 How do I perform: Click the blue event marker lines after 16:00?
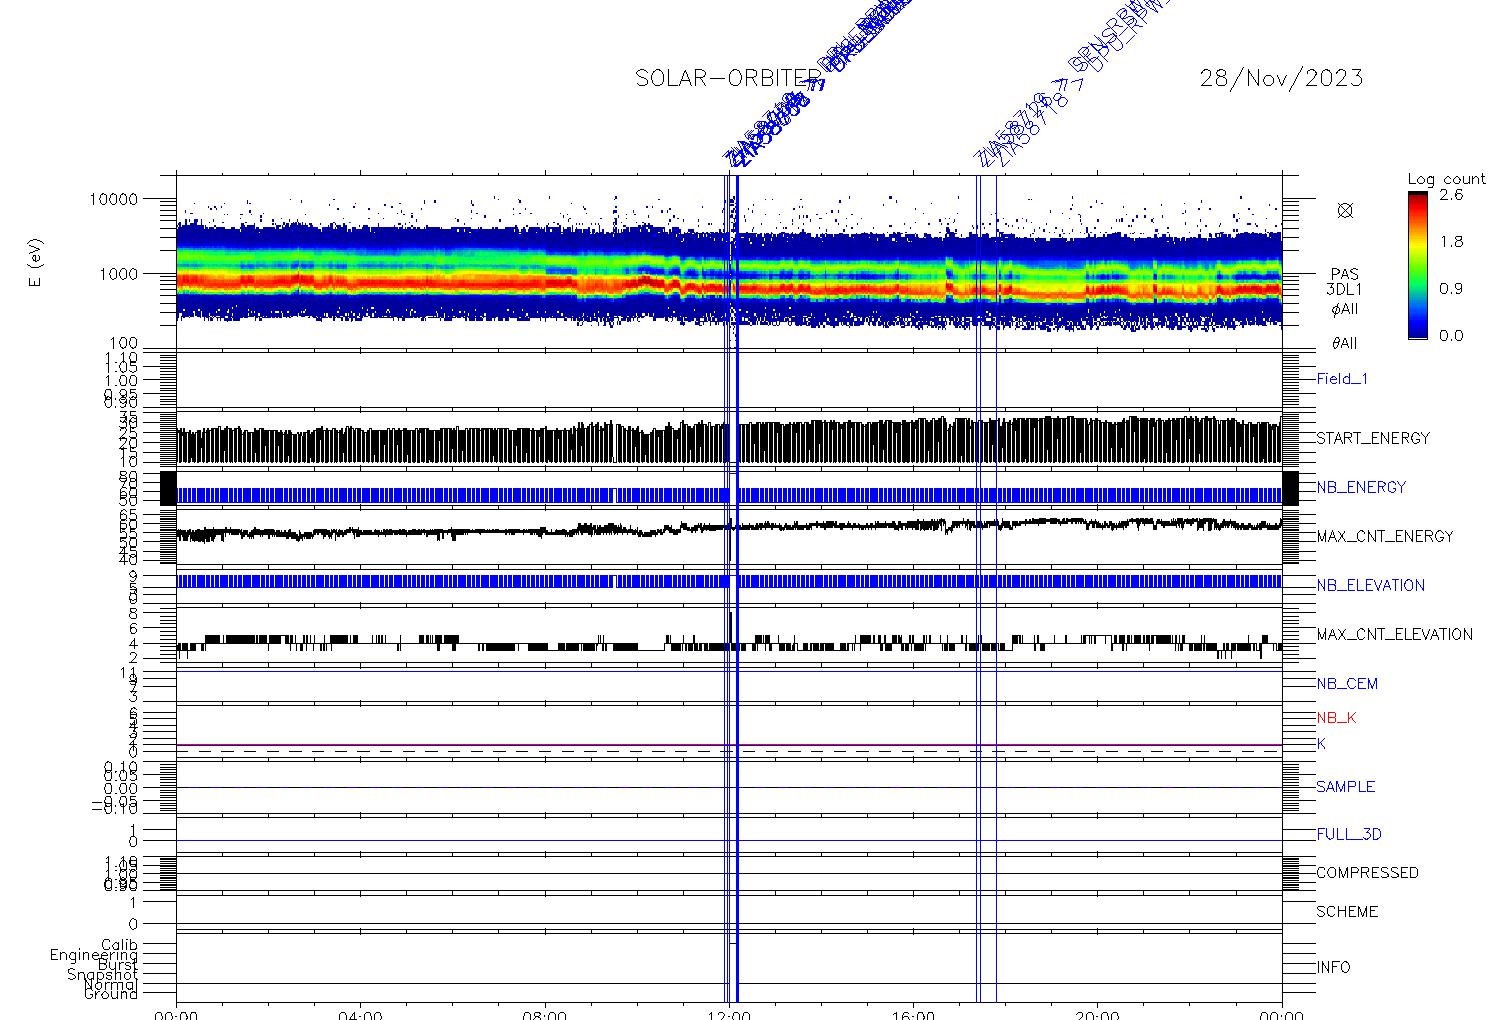(986, 588)
